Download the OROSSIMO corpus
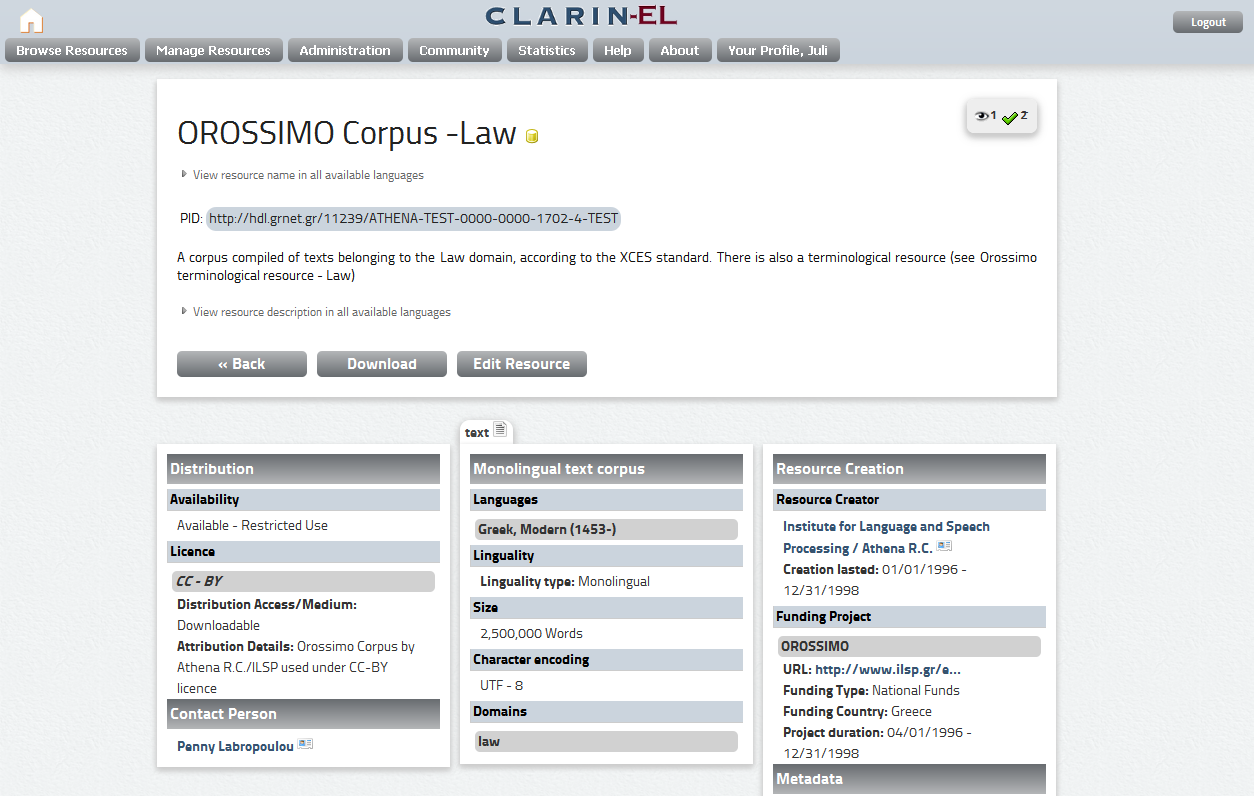The image size is (1254, 796). (382, 364)
